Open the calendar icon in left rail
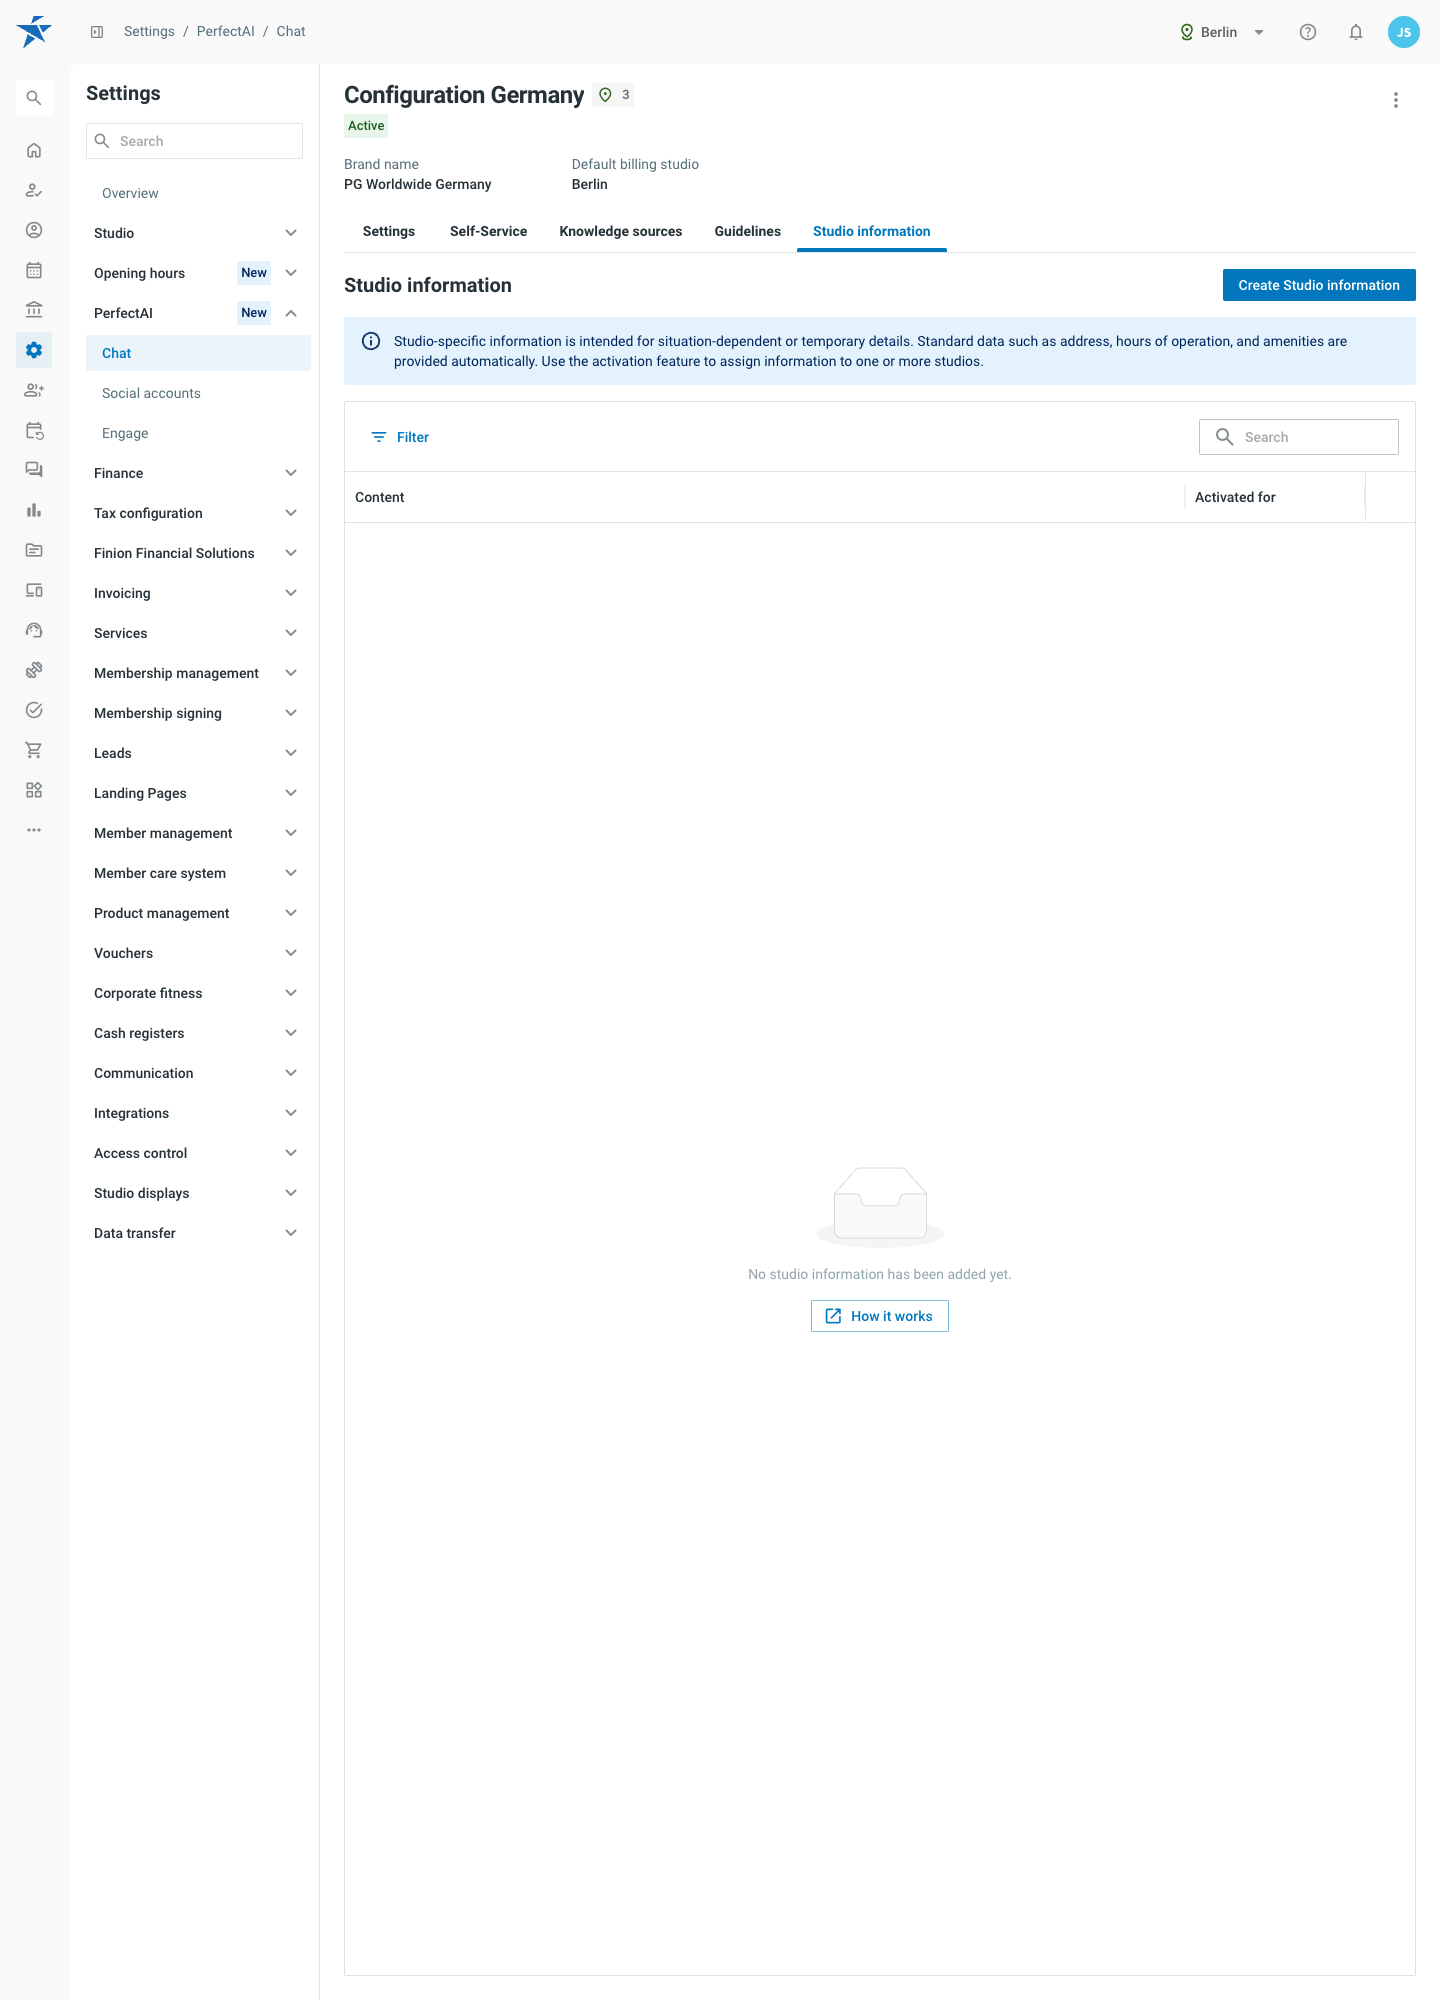The width and height of the screenshot is (1440, 2000). click(34, 270)
